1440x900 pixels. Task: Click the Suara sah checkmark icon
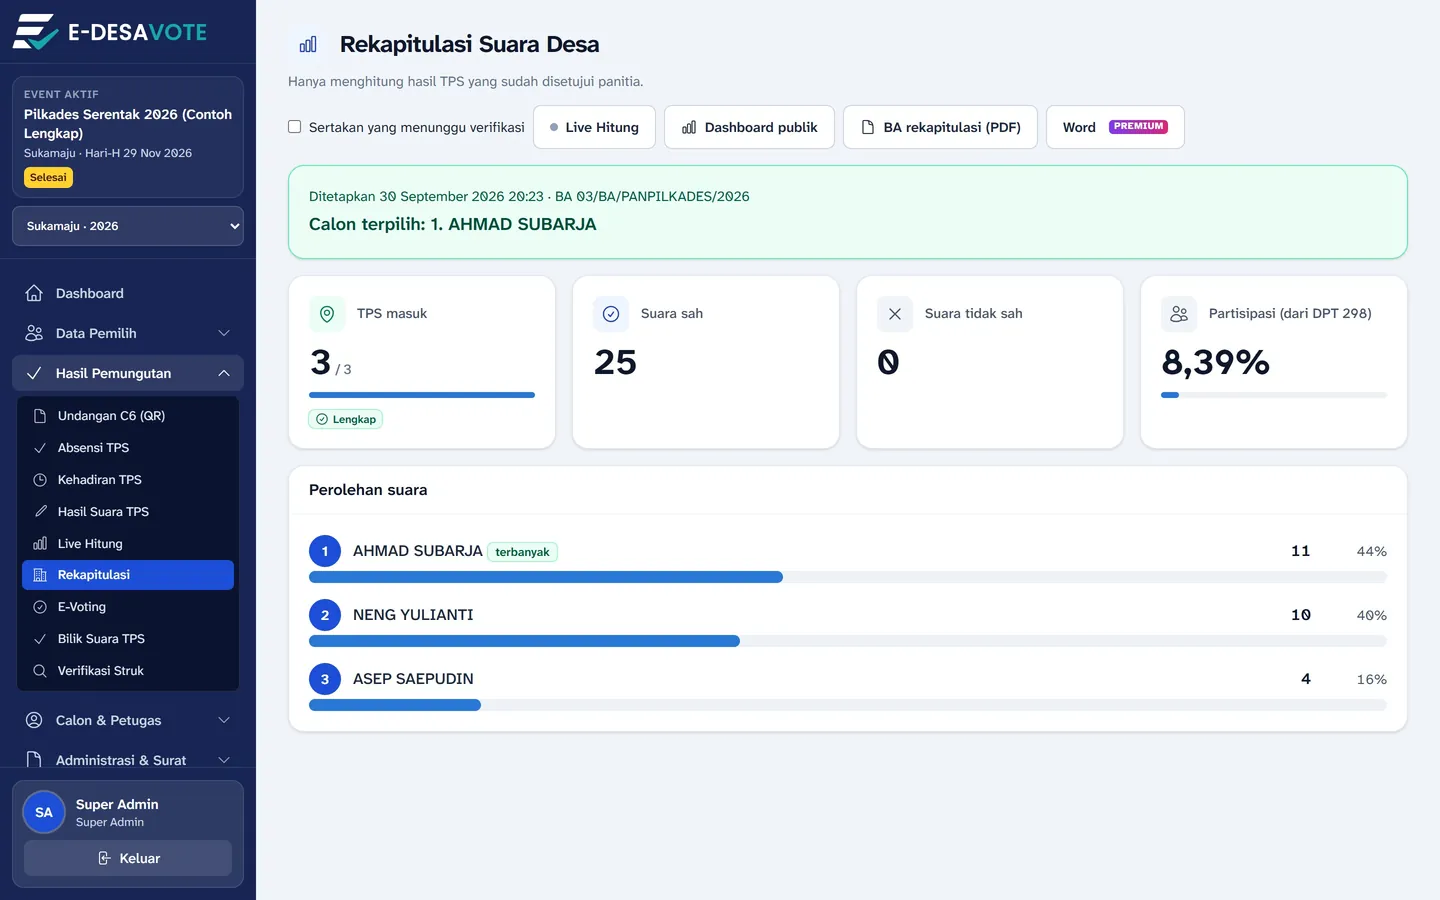tap(611, 314)
